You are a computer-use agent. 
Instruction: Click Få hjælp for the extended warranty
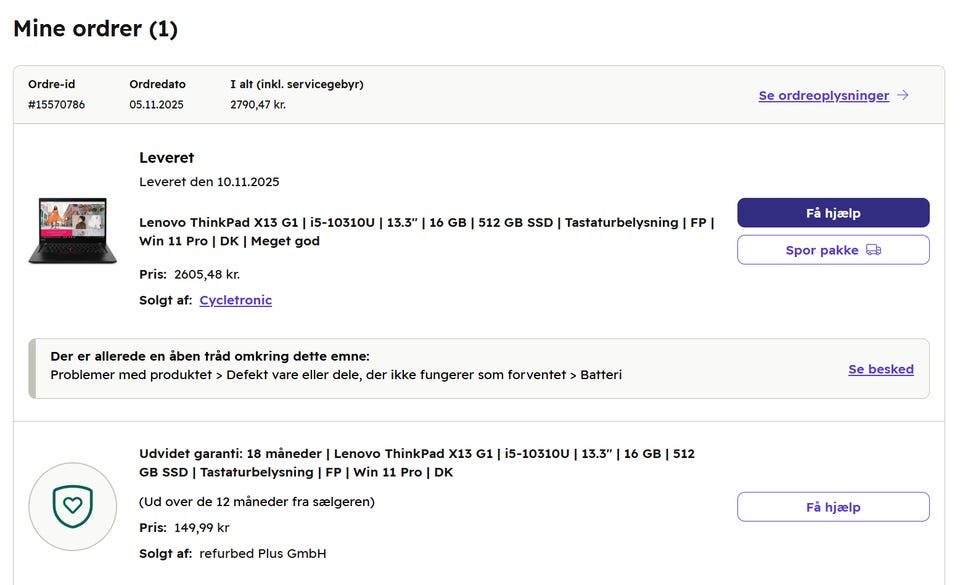(x=833, y=507)
